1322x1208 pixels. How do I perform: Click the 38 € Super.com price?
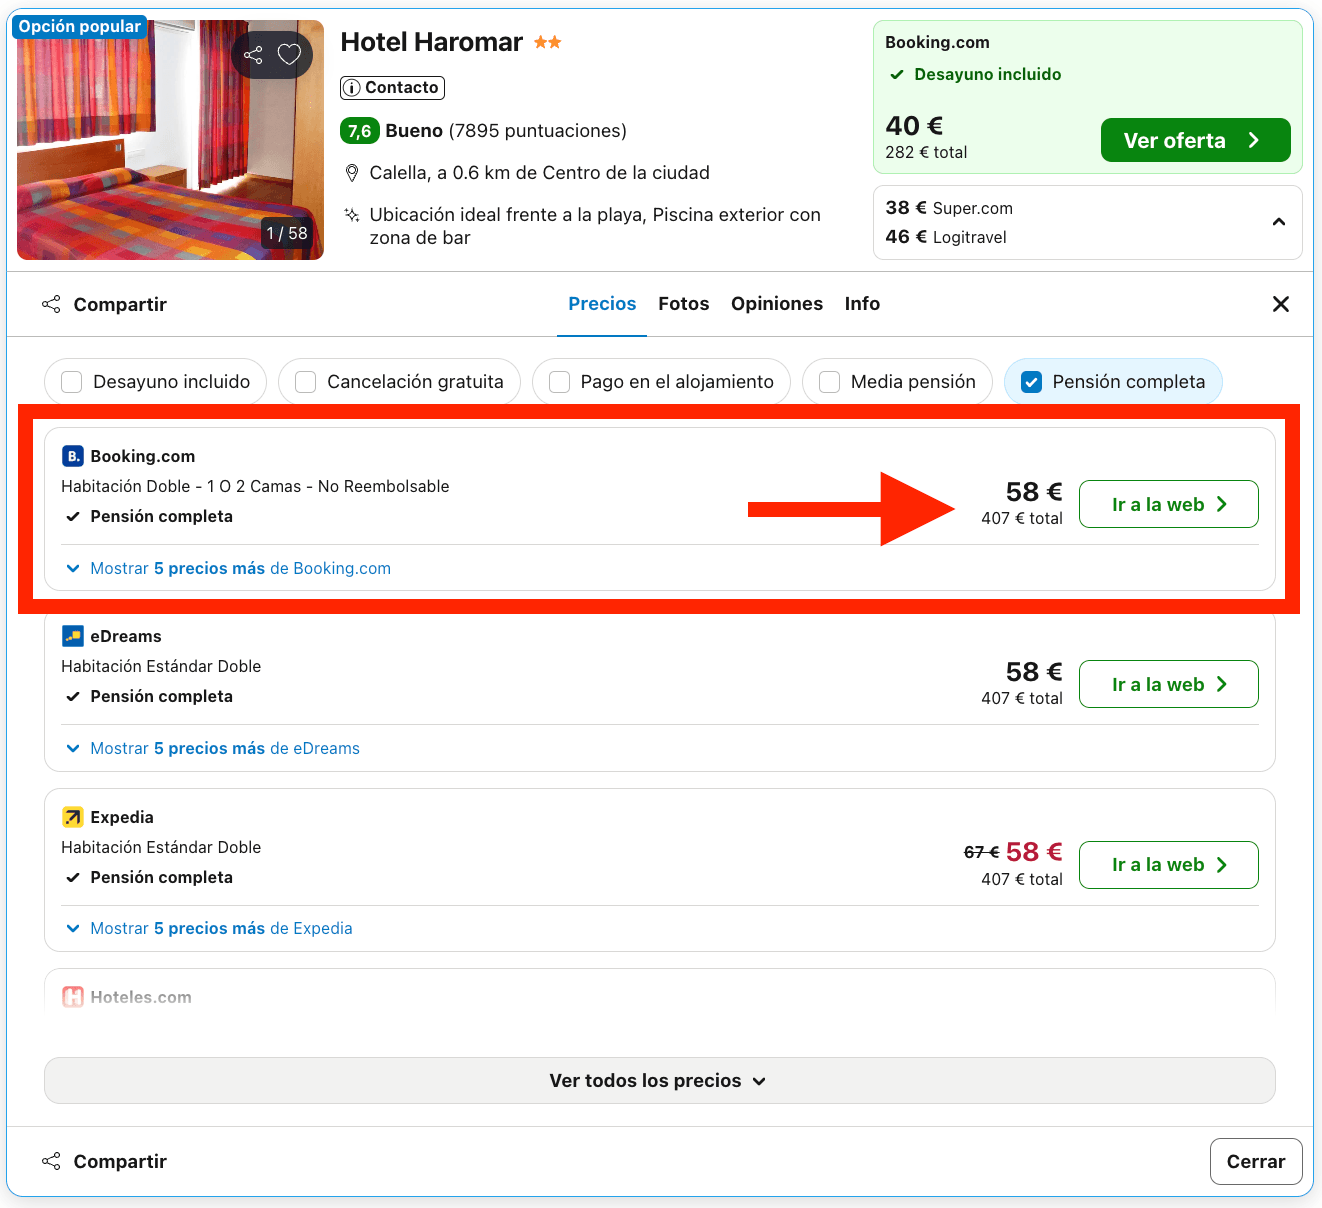tap(949, 208)
